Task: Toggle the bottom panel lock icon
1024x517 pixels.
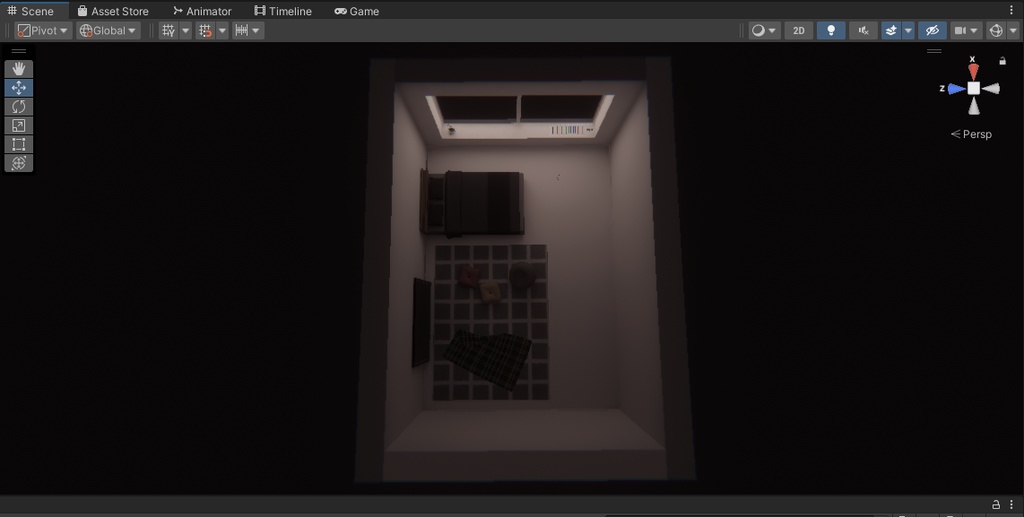Action: (x=996, y=505)
